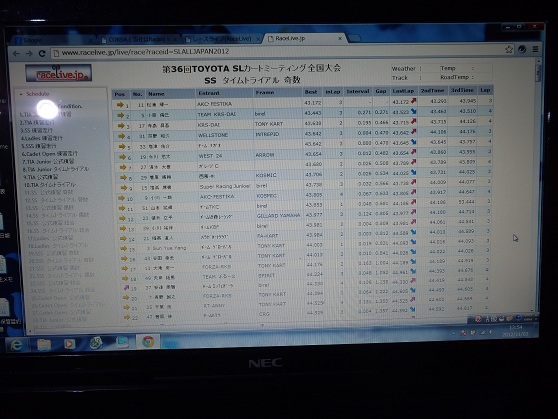Screen dimensions: 558x419
Task: Switch to the Google tab
Action: click(x=53, y=40)
